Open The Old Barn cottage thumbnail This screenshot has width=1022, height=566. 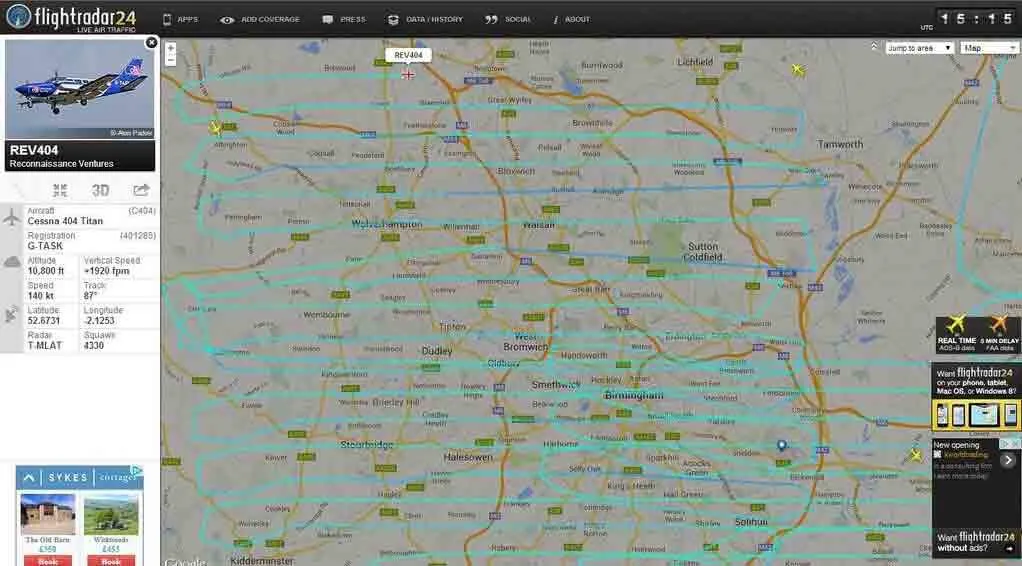pyautogui.click(x=48, y=514)
